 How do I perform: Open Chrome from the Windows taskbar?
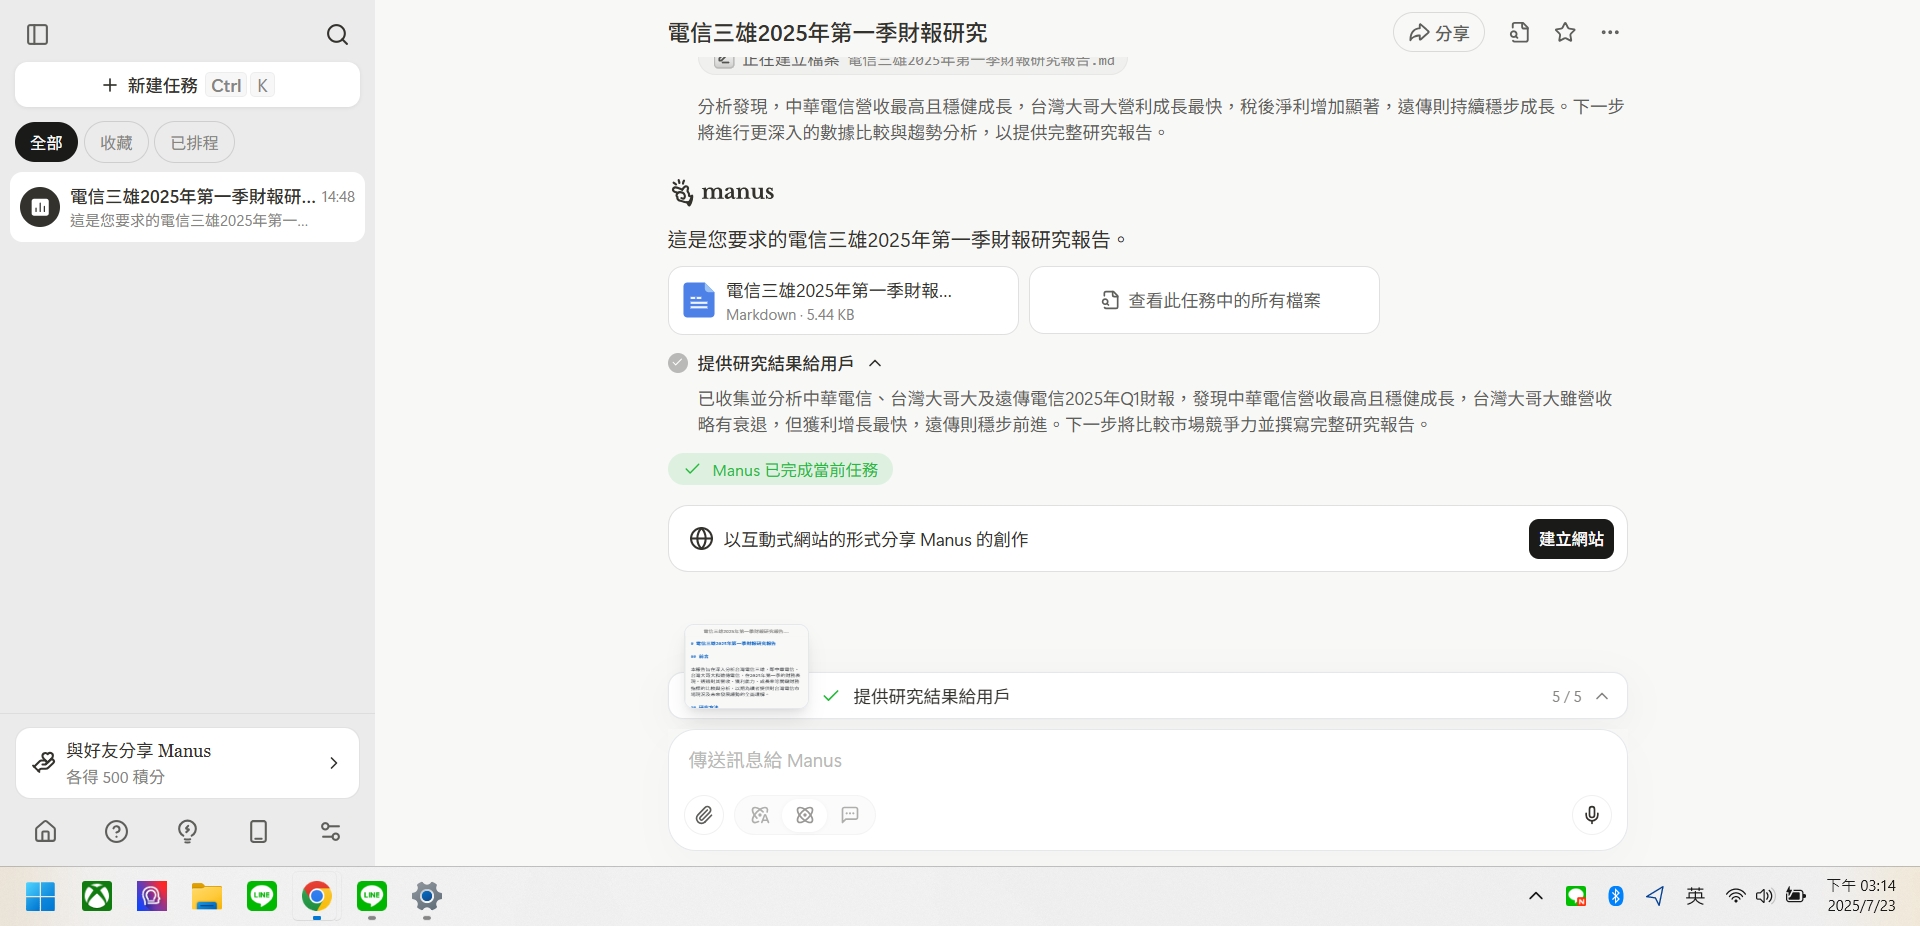click(317, 896)
